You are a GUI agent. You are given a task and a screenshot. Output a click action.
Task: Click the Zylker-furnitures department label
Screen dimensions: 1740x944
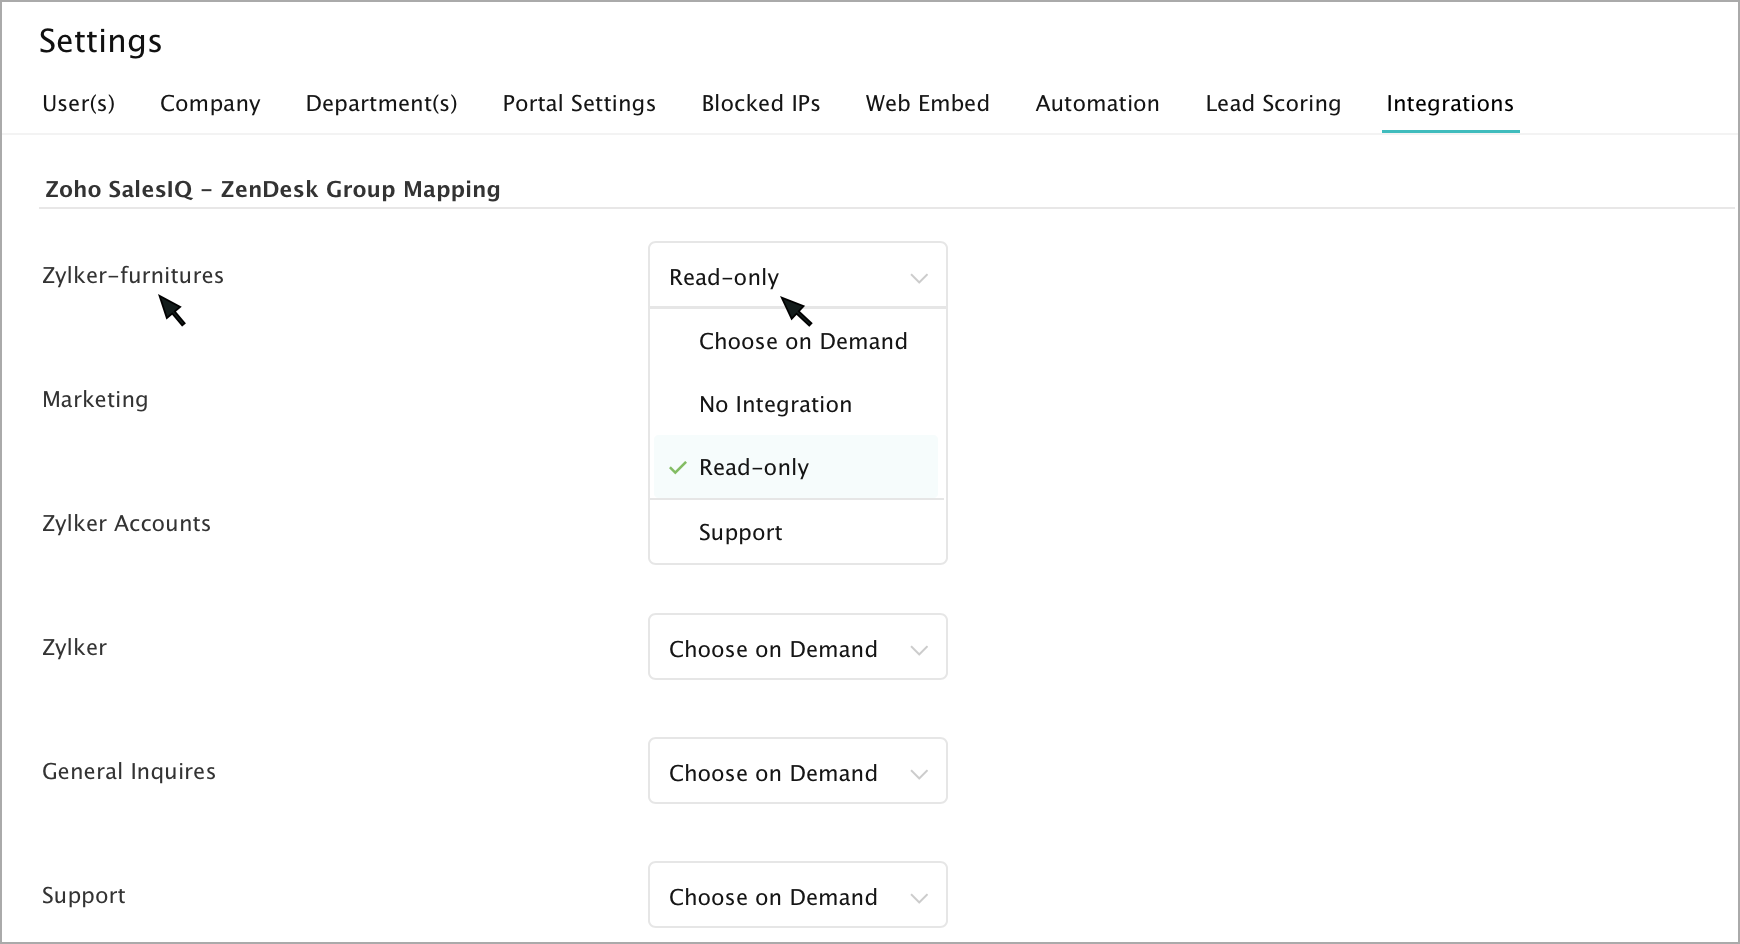(x=133, y=275)
